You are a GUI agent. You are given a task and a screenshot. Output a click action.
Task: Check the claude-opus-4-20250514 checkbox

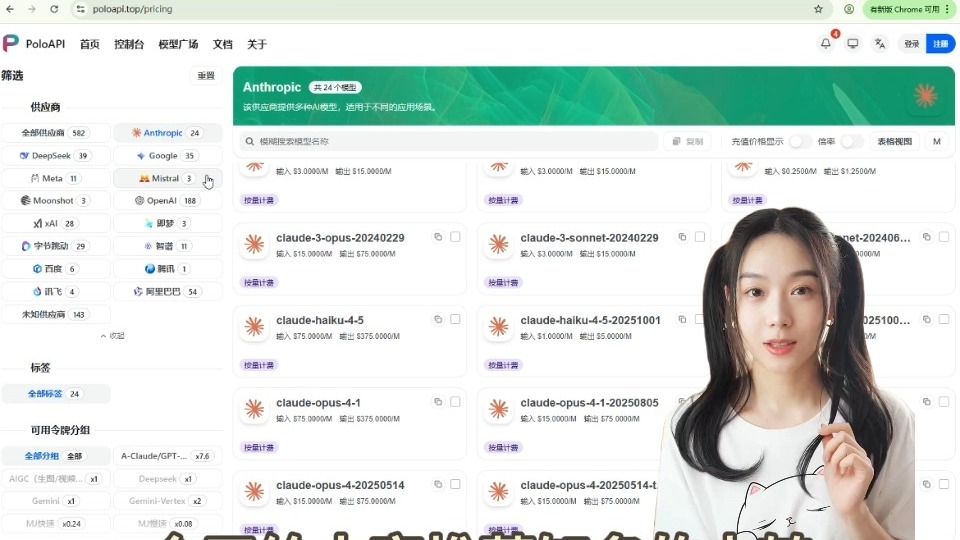[455, 484]
